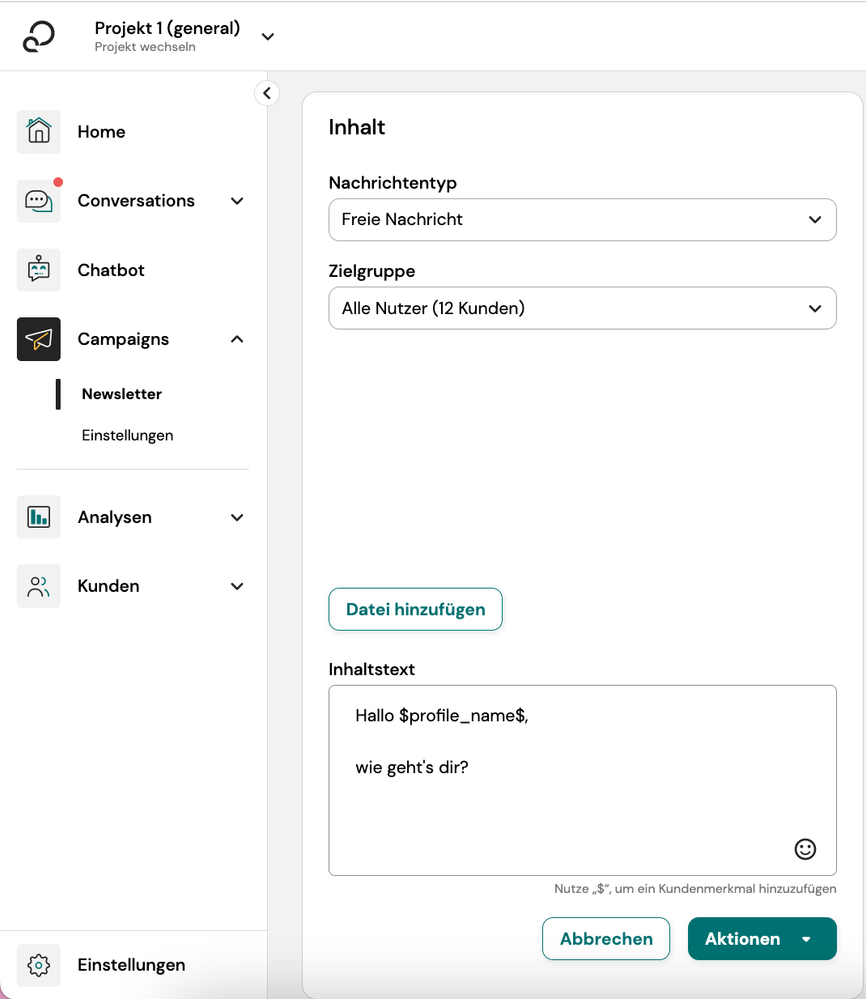Click the Chatbot robot icon
This screenshot has height=999, width=866.
tap(39, 270)
